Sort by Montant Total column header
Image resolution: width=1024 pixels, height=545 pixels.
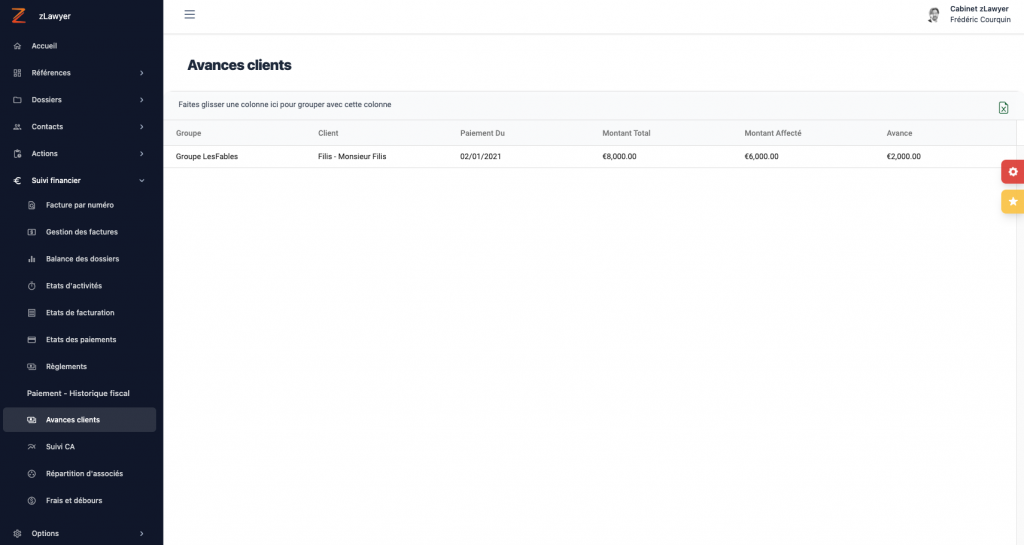coord(626,133)
